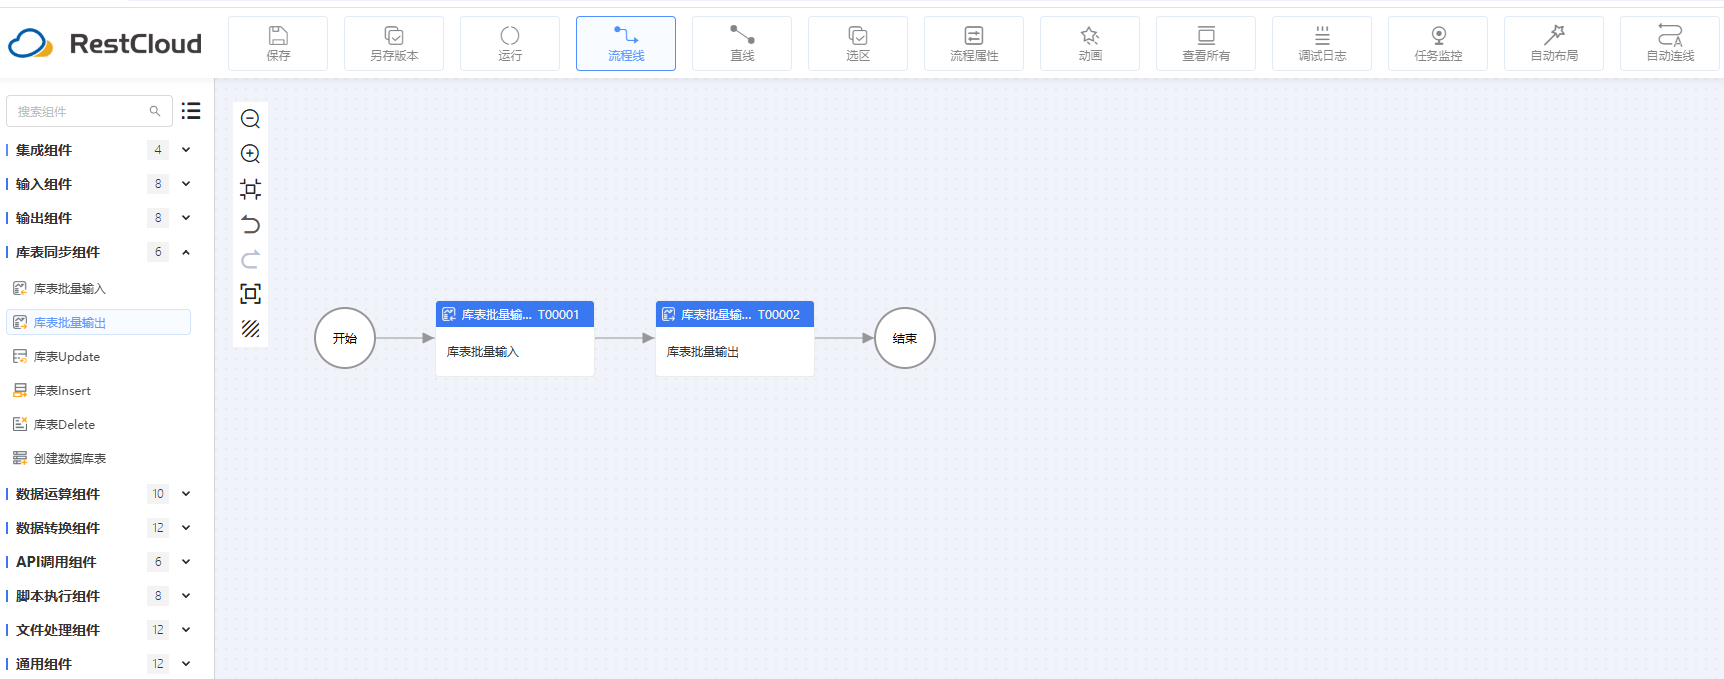1724x679 pixels.
Task: Apply 自动布局 auto layout
Action: pyautogui.click(x=1554, y=43)
